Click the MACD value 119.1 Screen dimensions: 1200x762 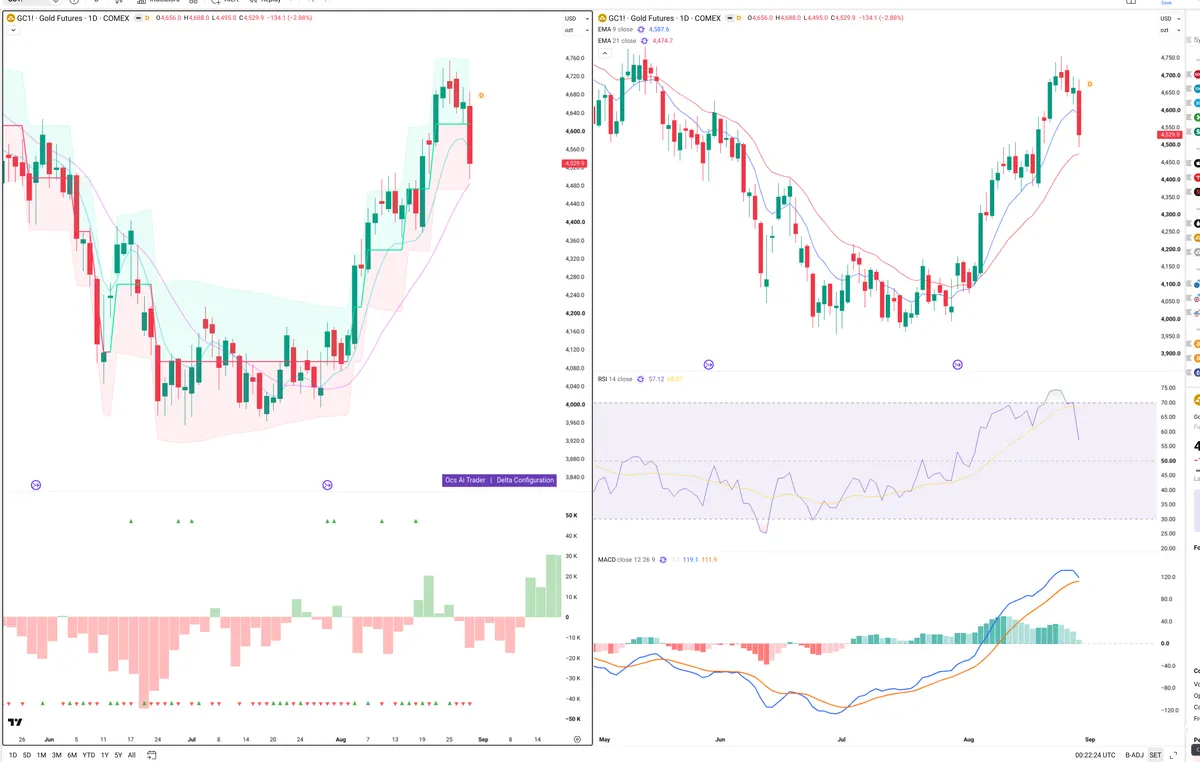690,560
